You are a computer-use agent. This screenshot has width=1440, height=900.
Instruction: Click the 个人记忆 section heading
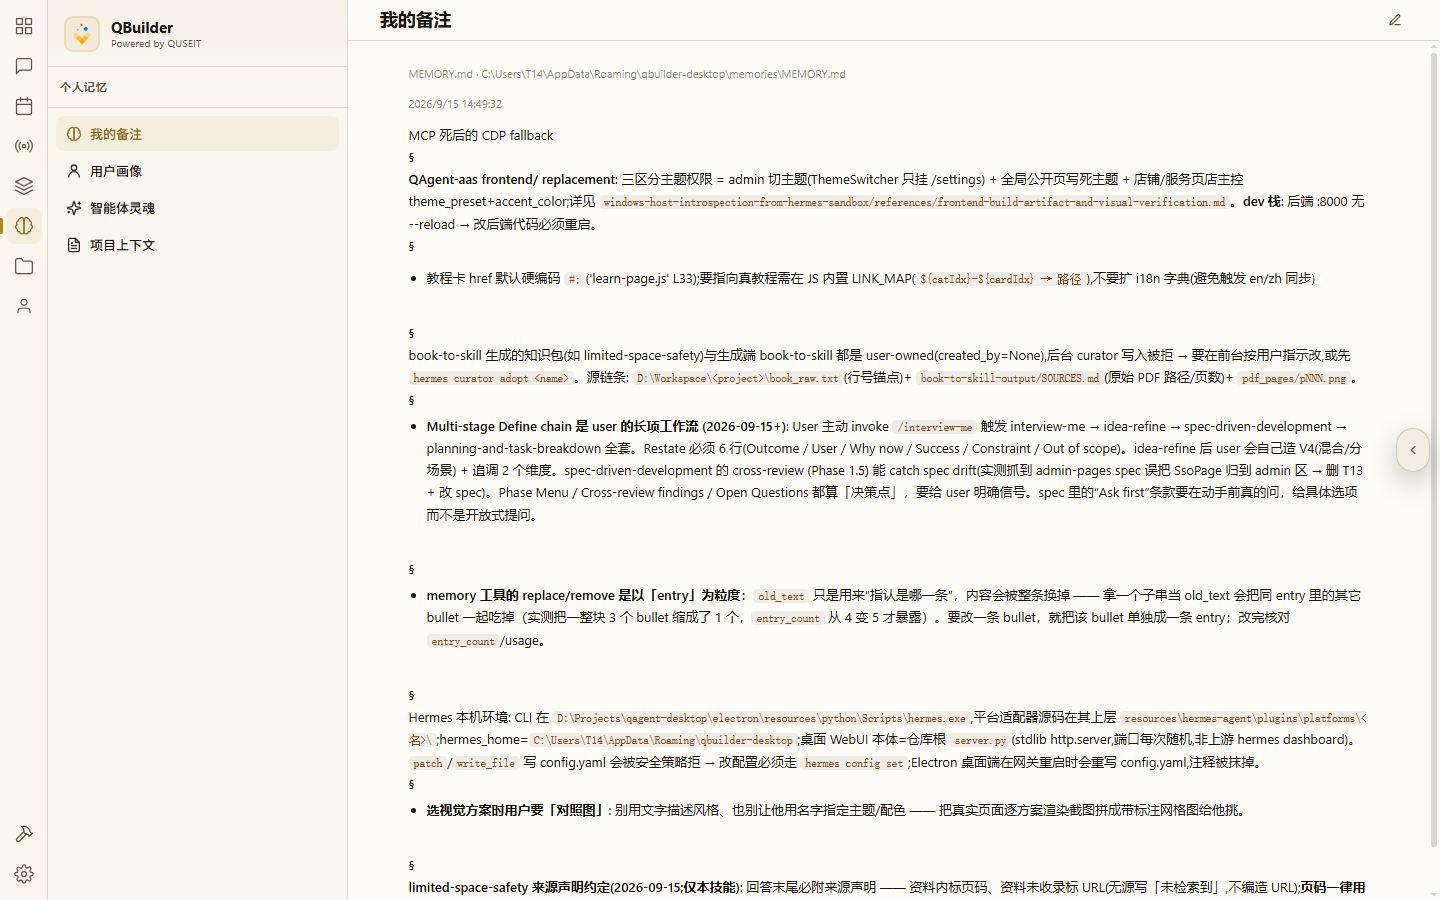83,87
